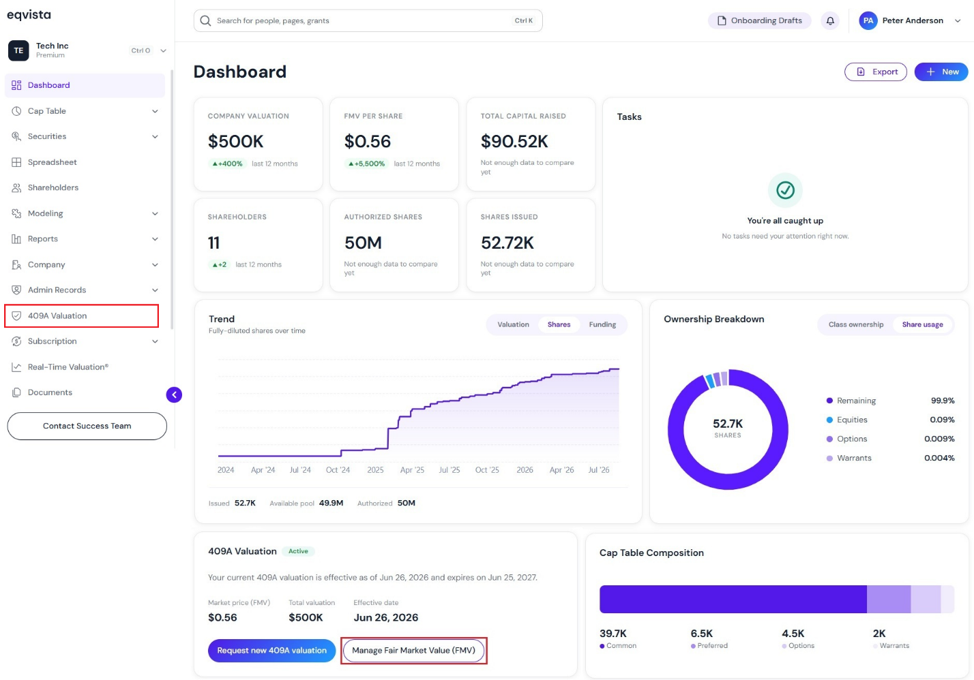The height and width of the screenshot is (680, 974).
Task: Expand the Securities submenu chevron
Action: click(155, 137)
